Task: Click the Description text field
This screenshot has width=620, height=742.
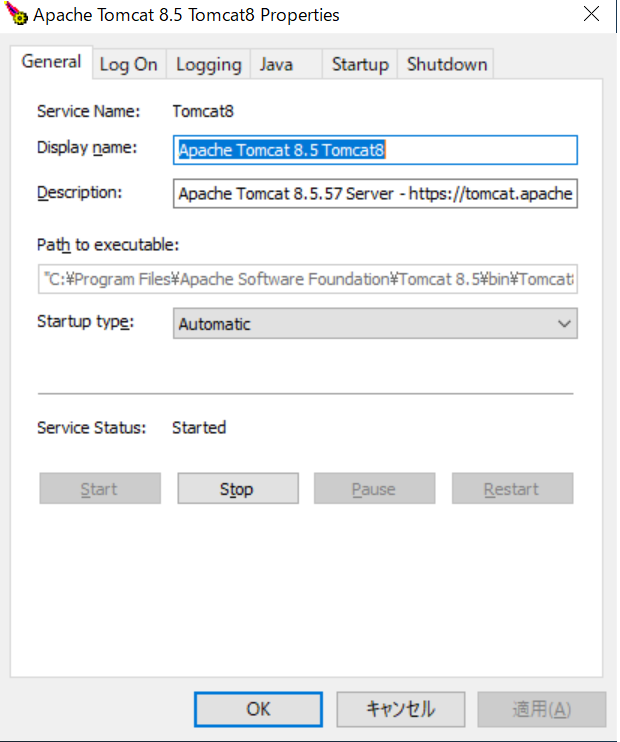Action: tap(375, 194)
